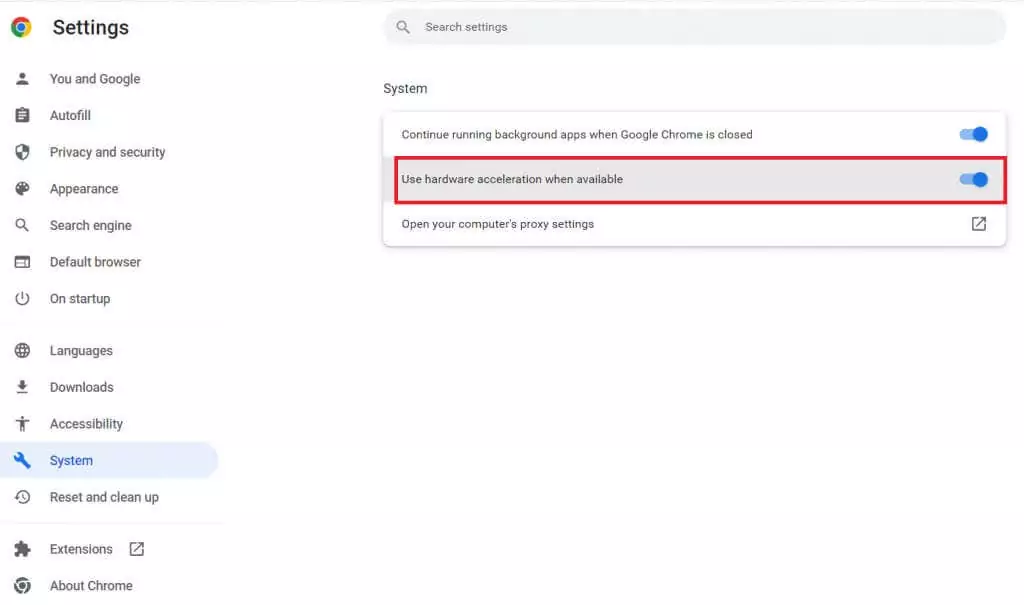
Task: Select On startup in sidebar
Action: [x=80, y=299]
